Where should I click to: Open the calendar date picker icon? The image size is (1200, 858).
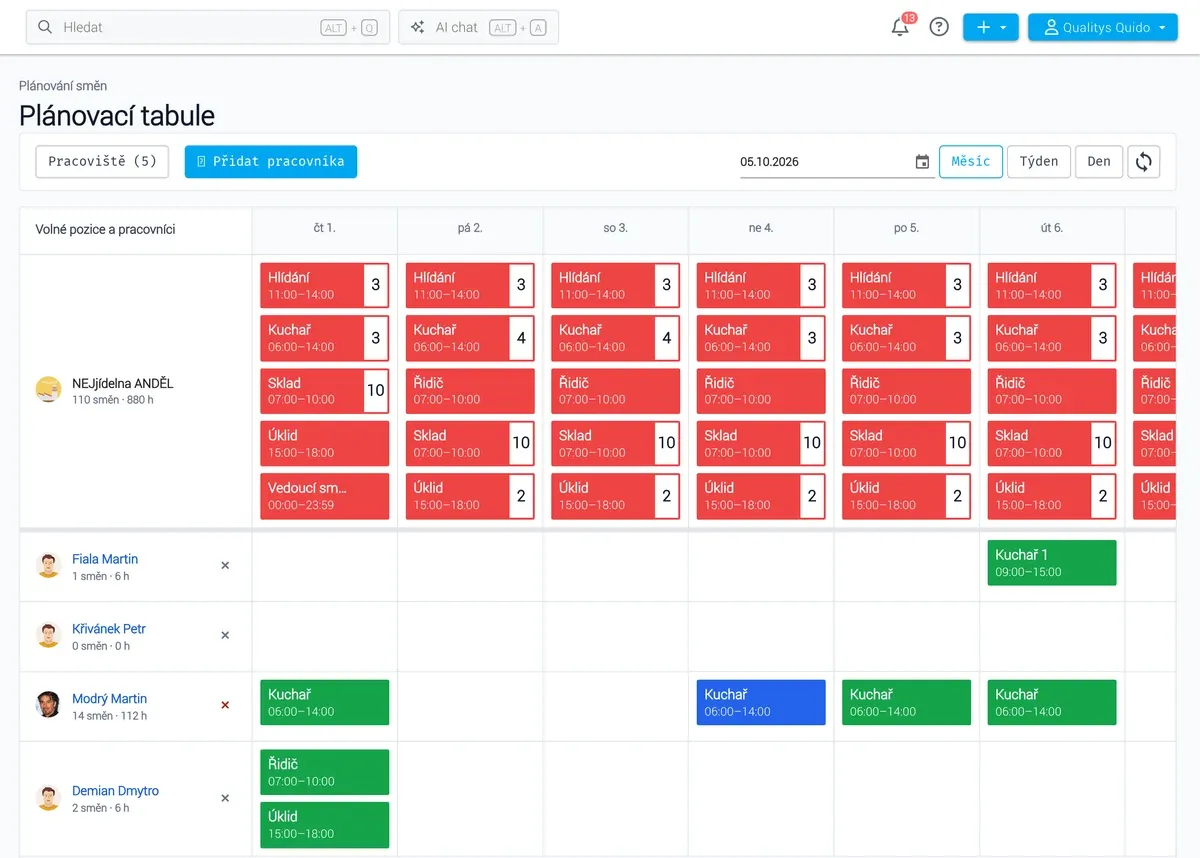tap(922, 162)
